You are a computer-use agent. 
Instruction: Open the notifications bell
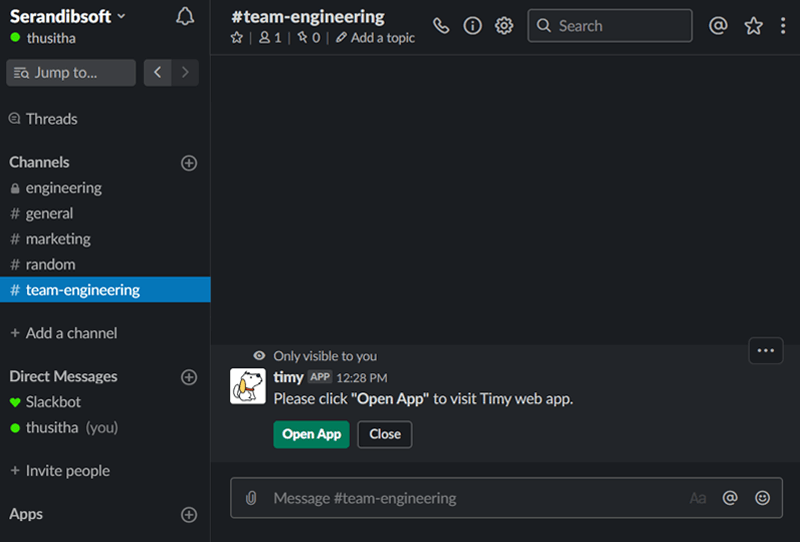[185, 17]
